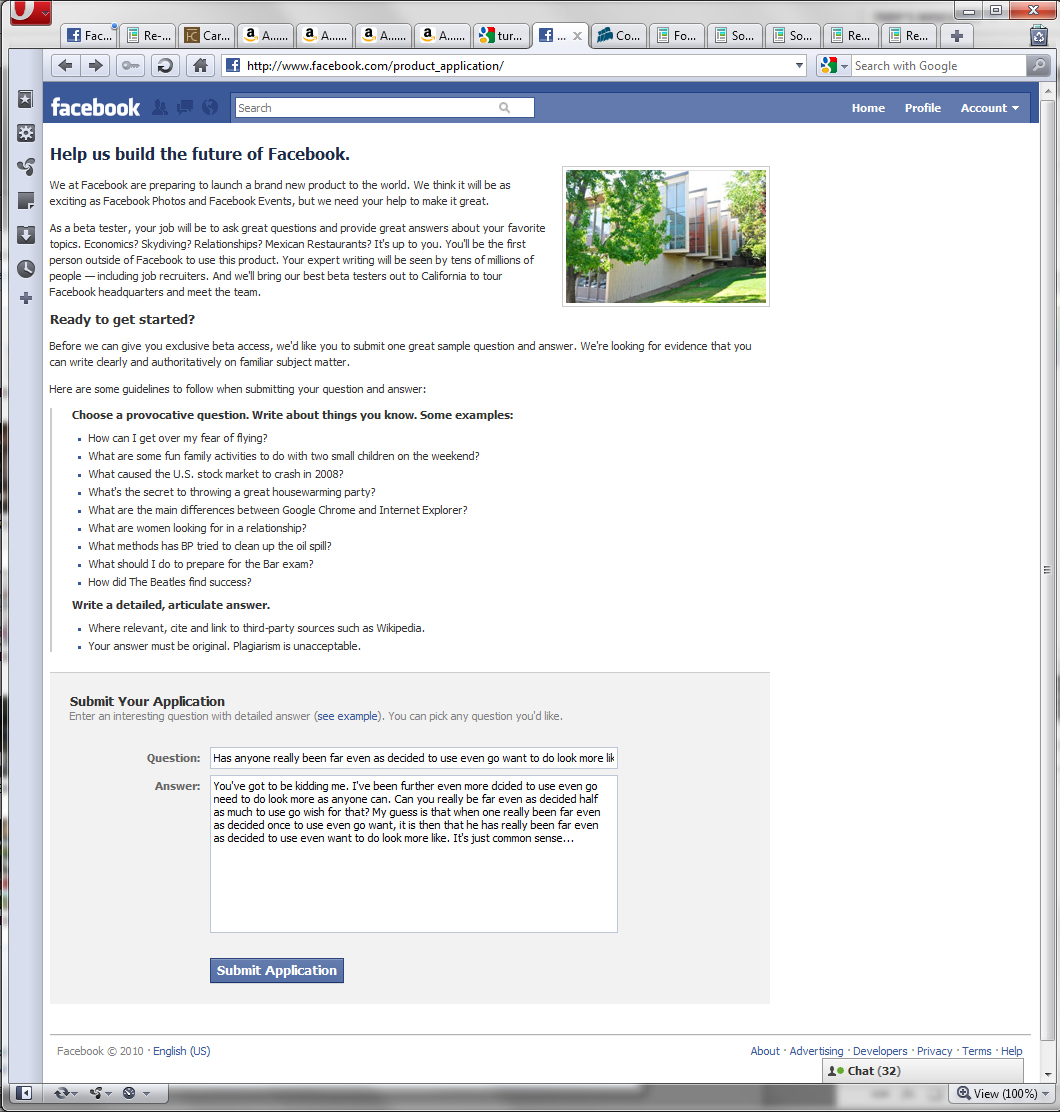1060x1112 pixels.
Task: Toggle the side panel from status bar
Action: click(24, 1093)
